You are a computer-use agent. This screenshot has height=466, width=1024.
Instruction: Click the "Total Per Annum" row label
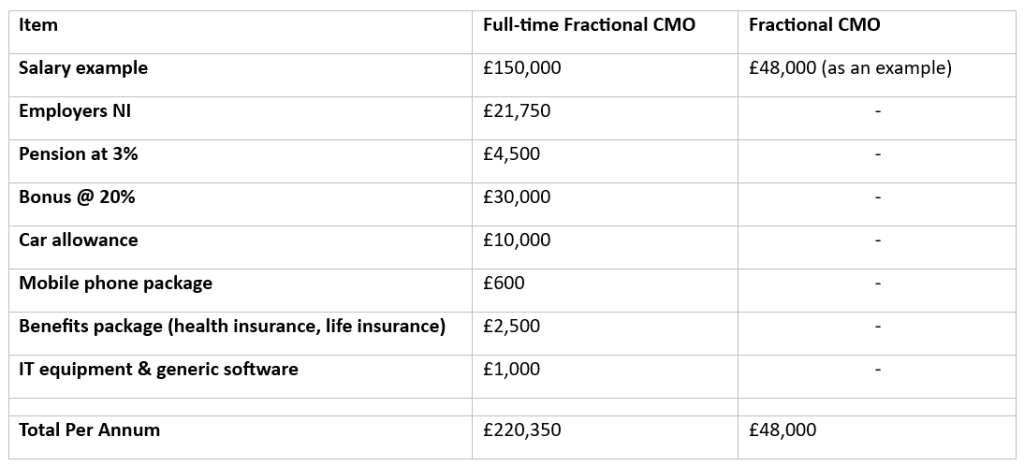click(89, 430)
